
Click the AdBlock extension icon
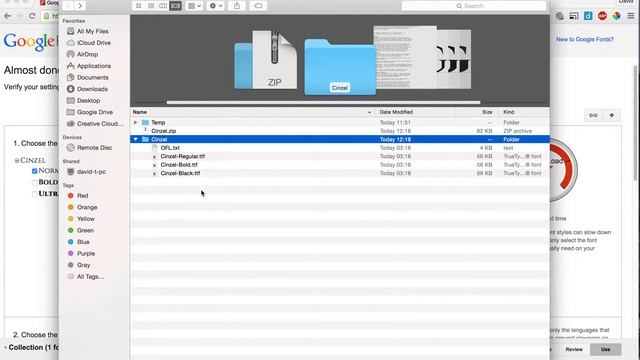coord(602,16)
